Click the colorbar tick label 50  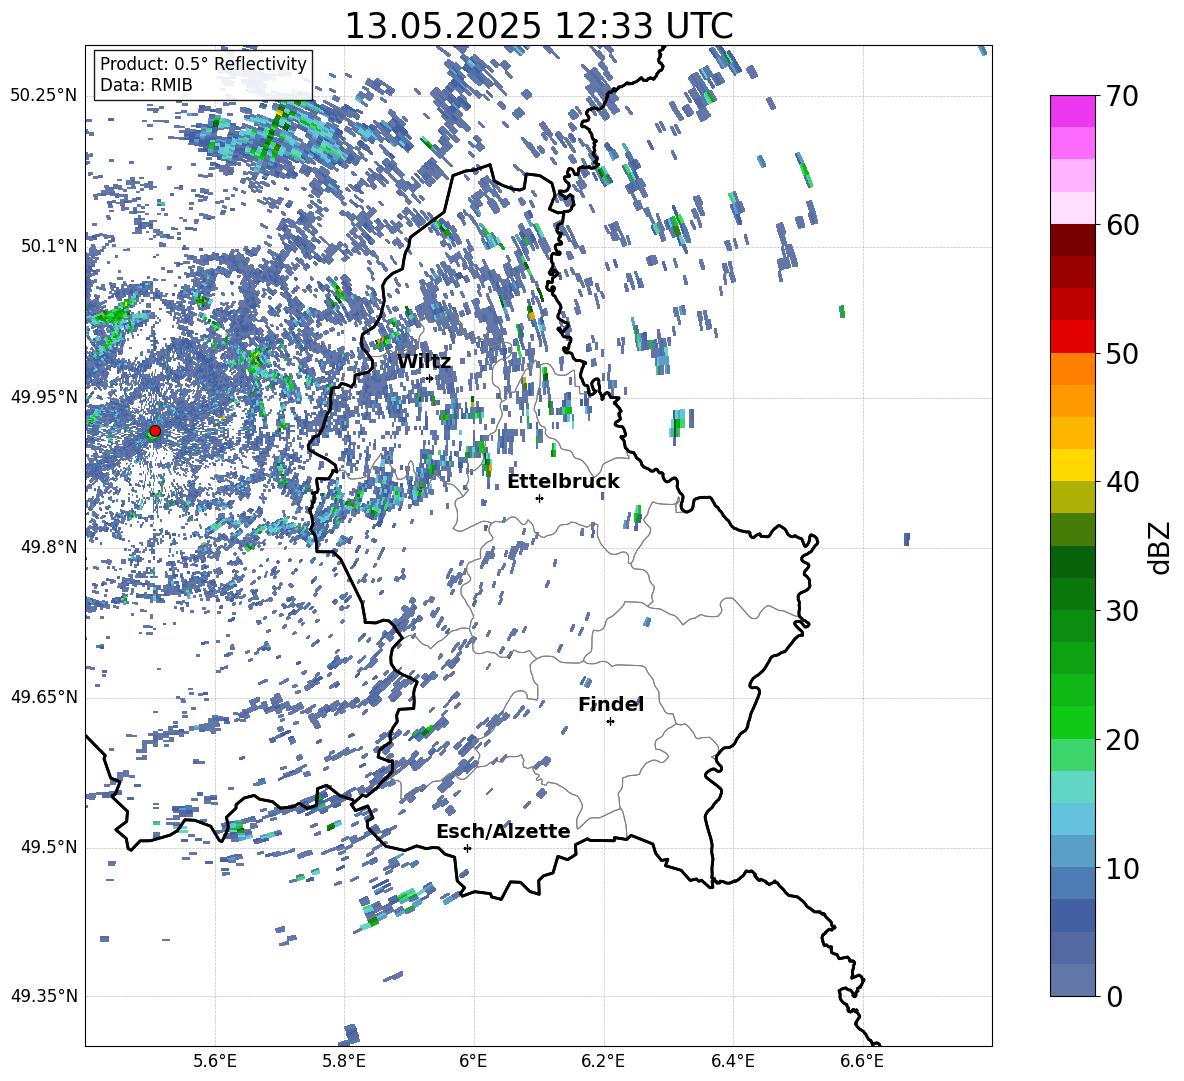tap(1122, 354)
